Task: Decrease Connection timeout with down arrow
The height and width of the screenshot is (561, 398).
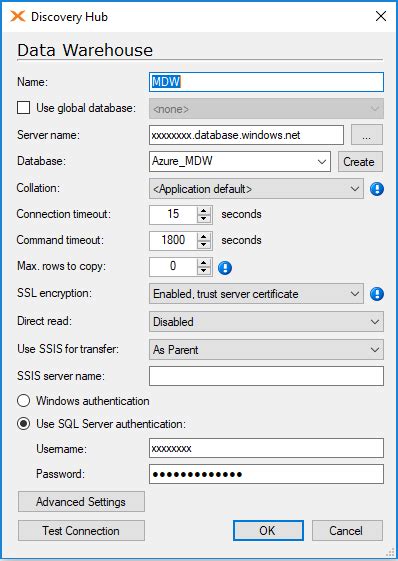Action: 204,219
